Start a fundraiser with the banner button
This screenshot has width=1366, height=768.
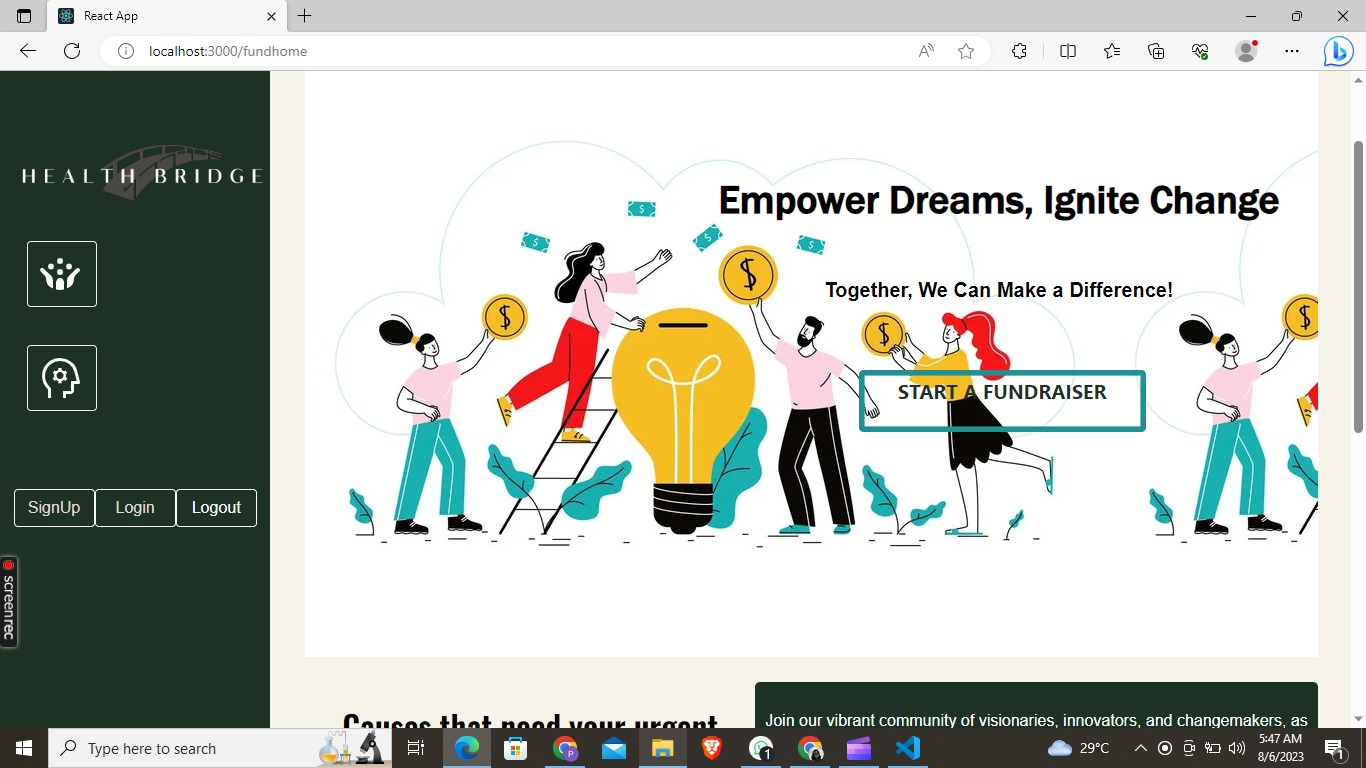coord(1002,401)
